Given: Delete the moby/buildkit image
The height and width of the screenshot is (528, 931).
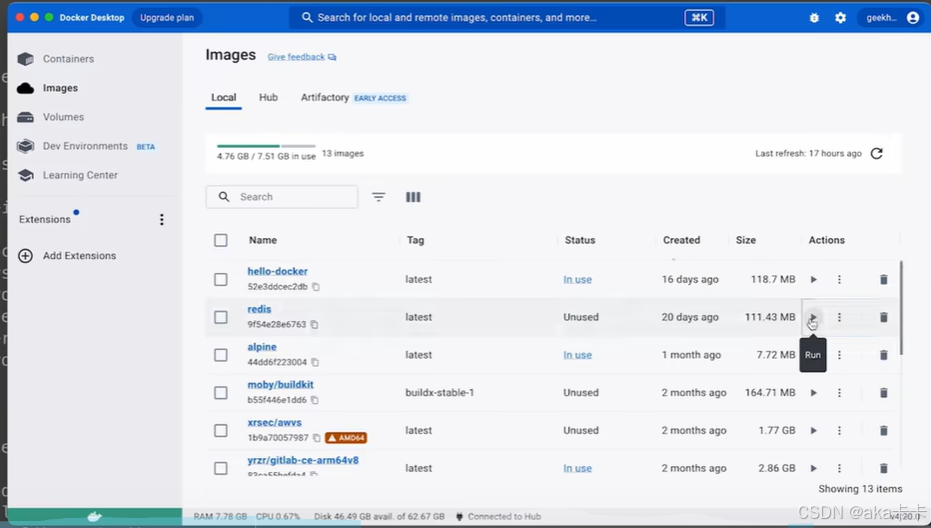Looking at the screenshot, I should click(x=884, y=393).
